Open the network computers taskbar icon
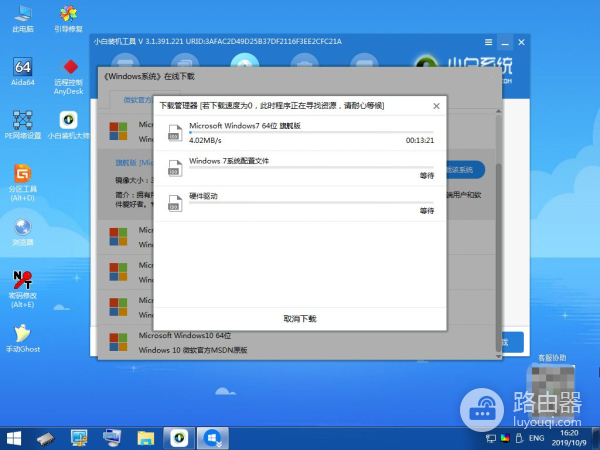Screen dimensions: 600x450 tap(79, 439)
